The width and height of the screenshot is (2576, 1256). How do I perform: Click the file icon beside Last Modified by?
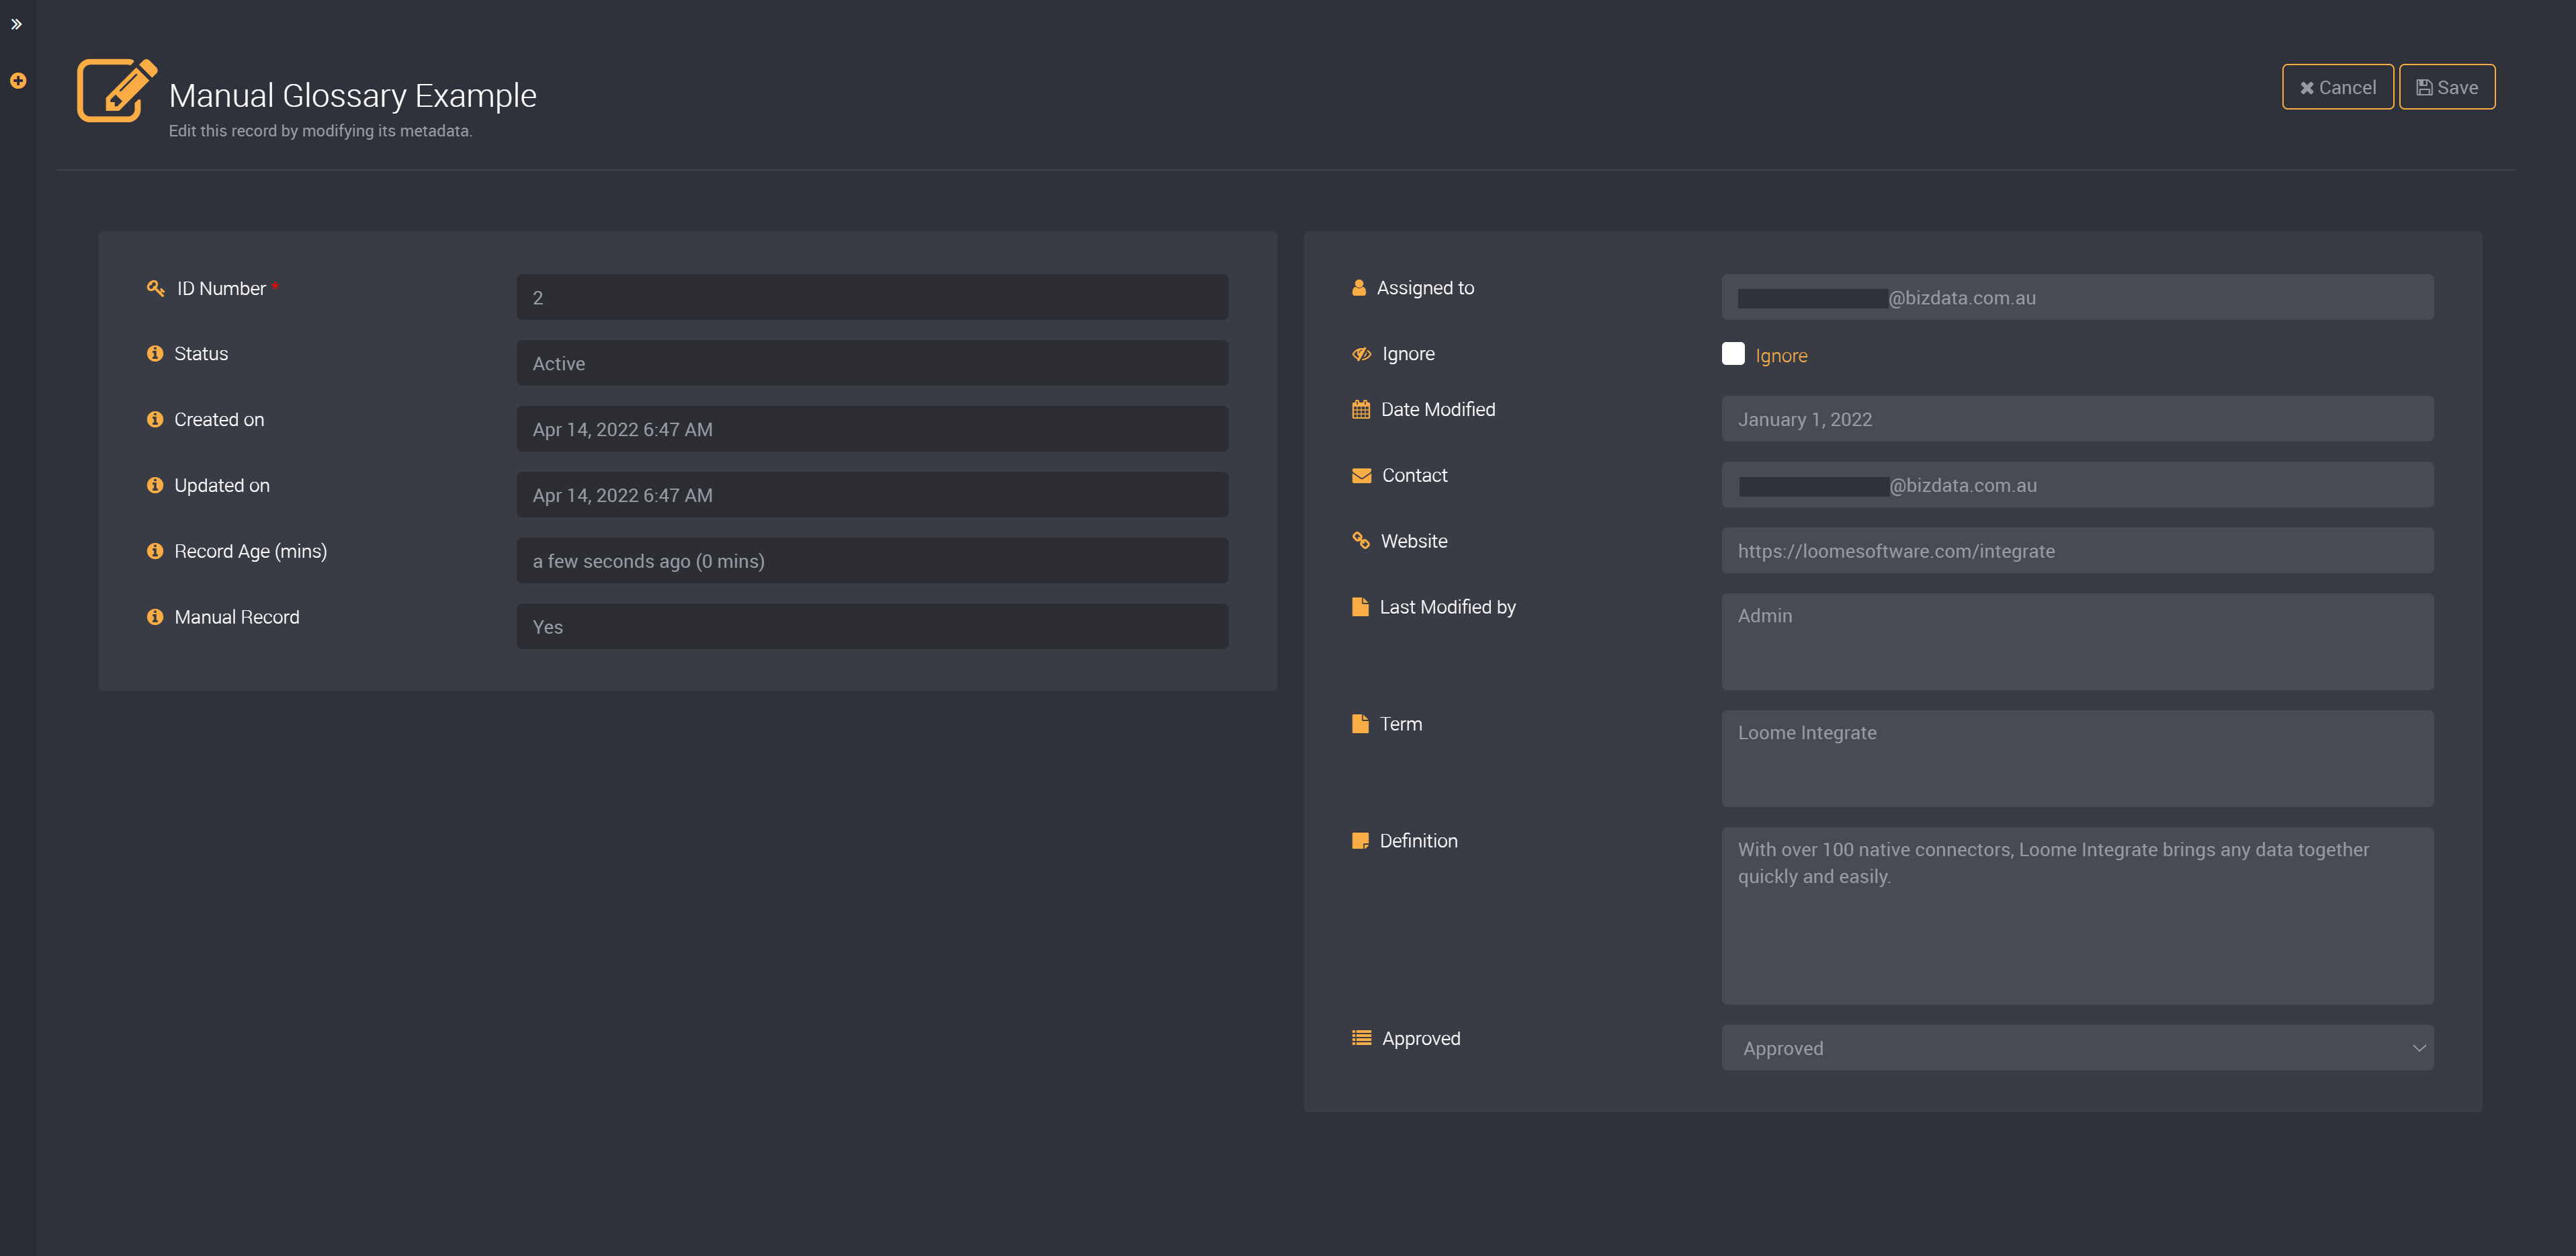point(1360,607)
